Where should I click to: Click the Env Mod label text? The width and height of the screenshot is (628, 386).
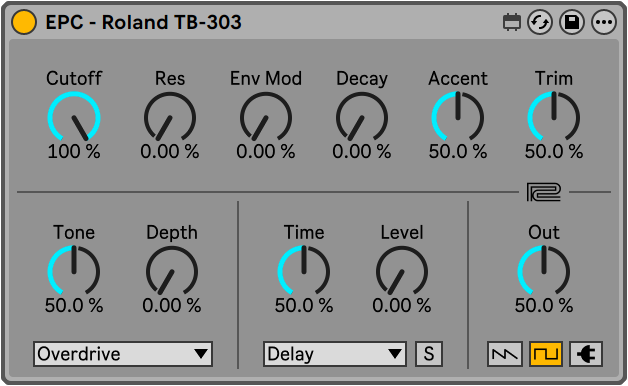(266, 78)
